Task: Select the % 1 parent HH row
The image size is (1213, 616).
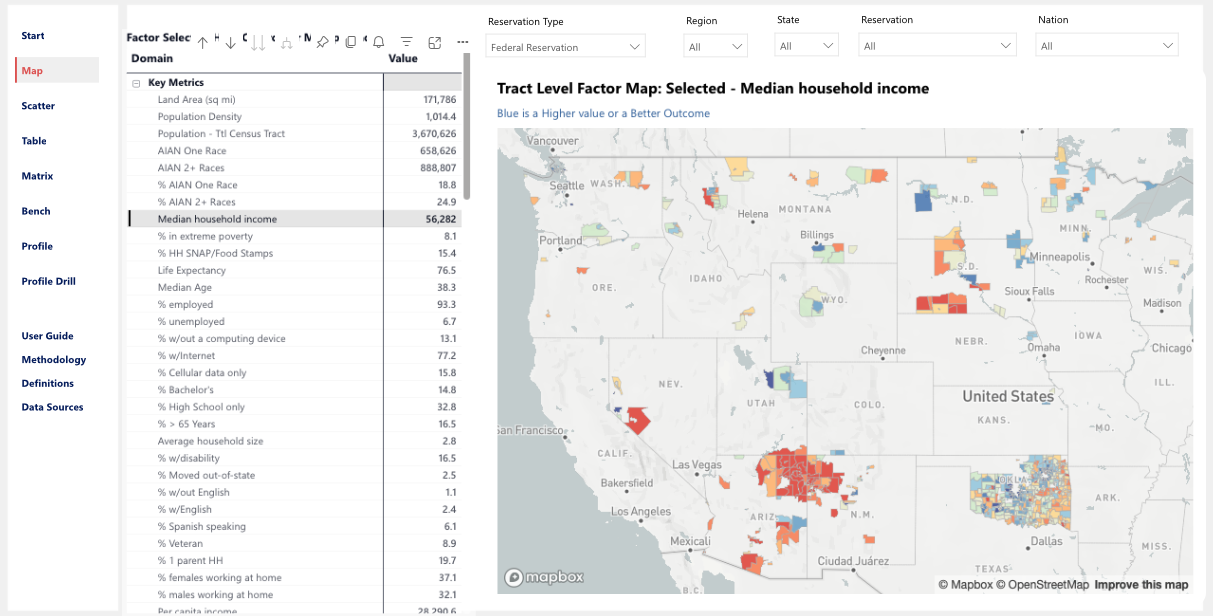Action: [x=294, y=561]
